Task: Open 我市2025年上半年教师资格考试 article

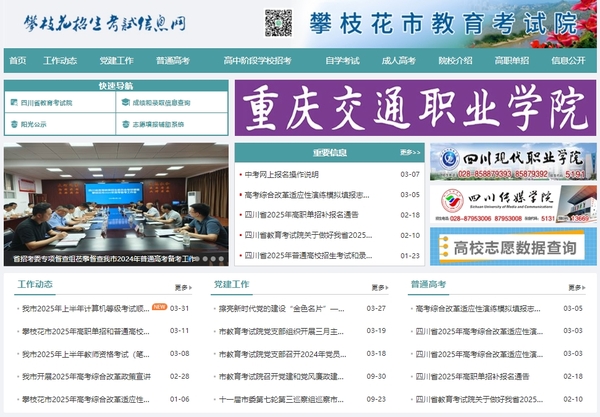Action: click(x=86, y=354)
